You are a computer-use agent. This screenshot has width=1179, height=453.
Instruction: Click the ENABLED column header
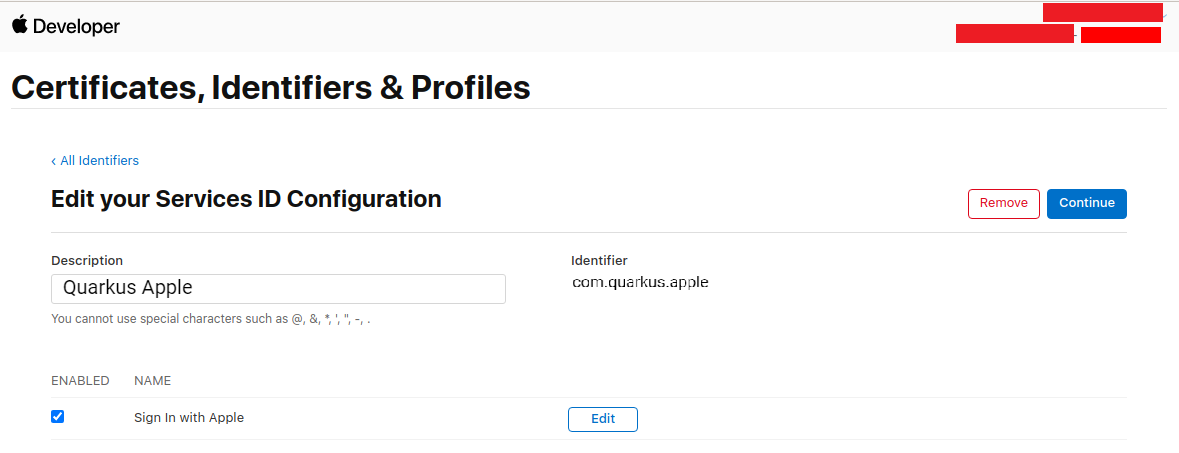click(x=80, y=381)
